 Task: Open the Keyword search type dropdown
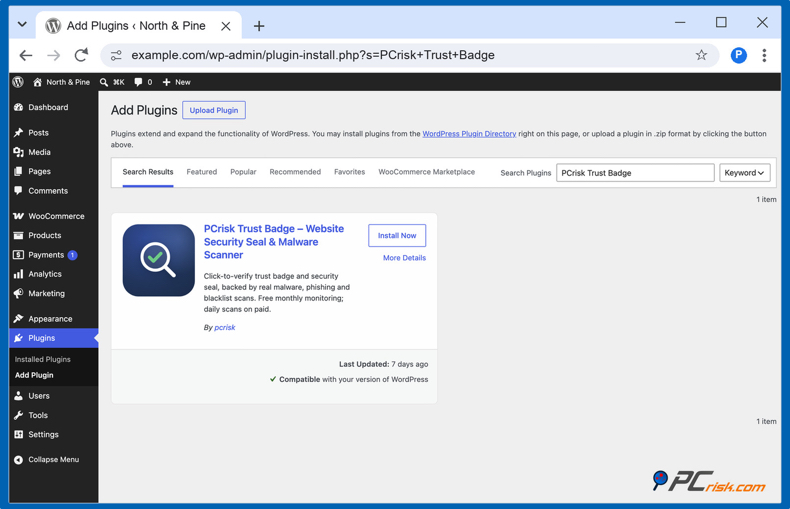745,173
